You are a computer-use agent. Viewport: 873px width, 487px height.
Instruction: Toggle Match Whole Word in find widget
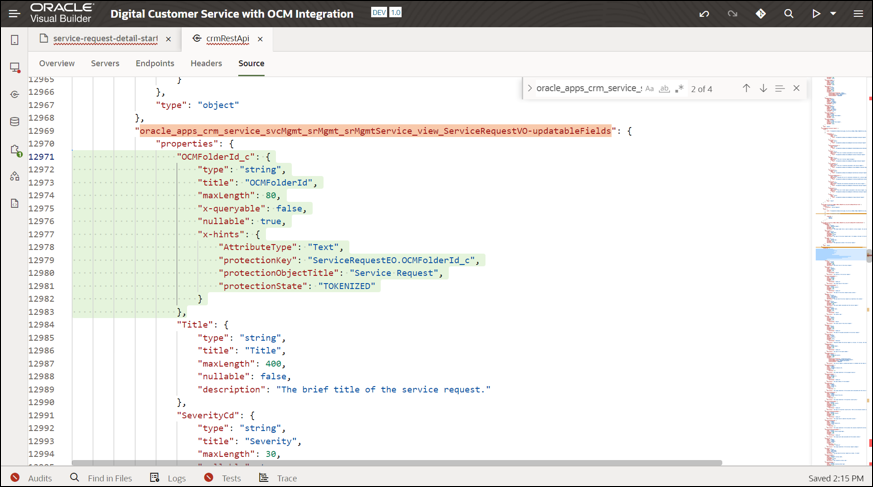click(664, 88)
